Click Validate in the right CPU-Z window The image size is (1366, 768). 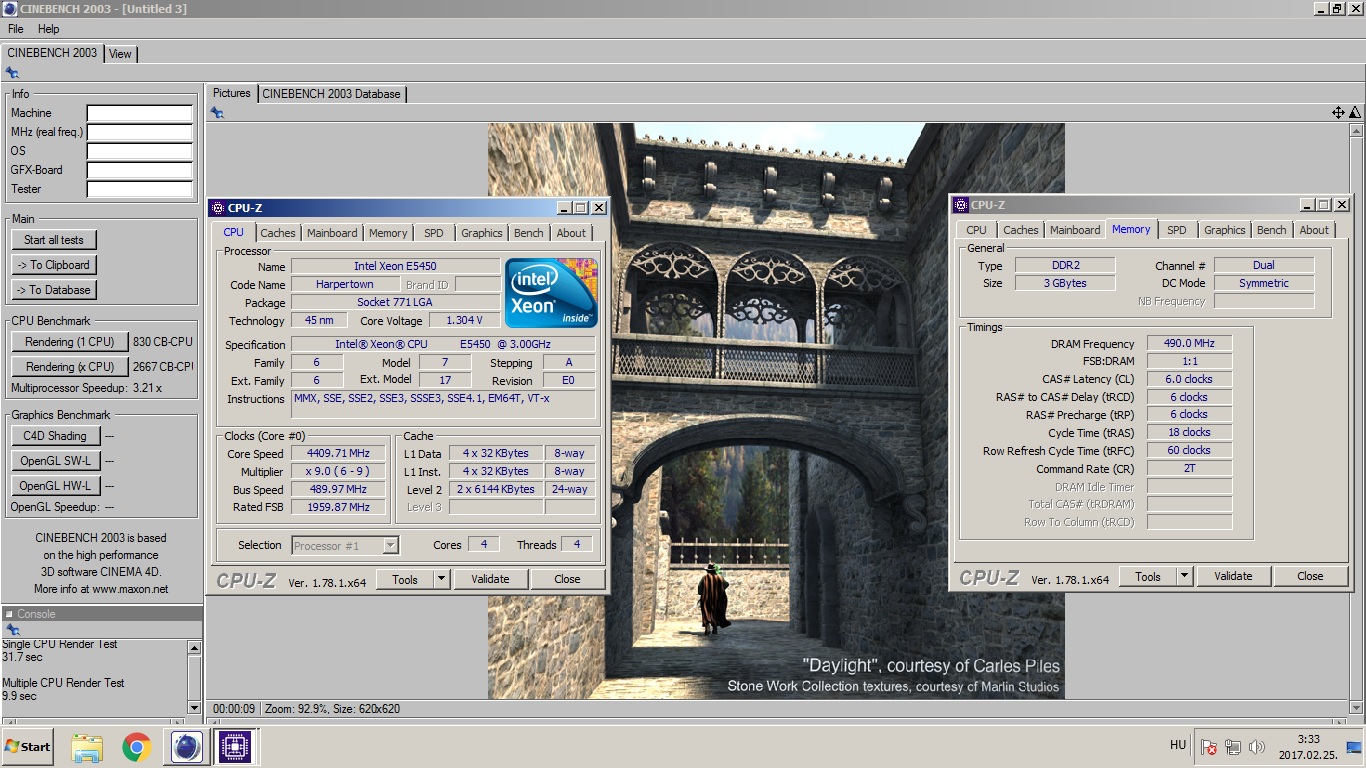tap(1233, 576)
